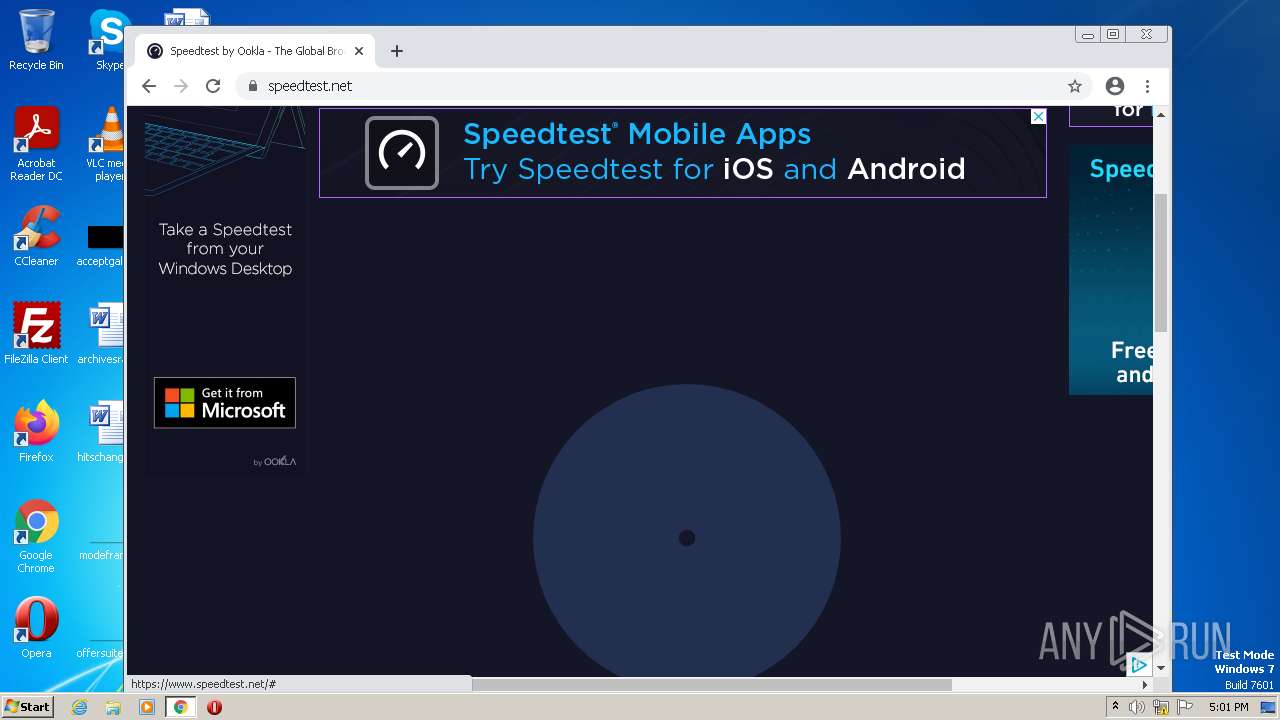Open the Firefox desktop shortcut
This screenshot has height=720, width=1280.
click(36, 432)
